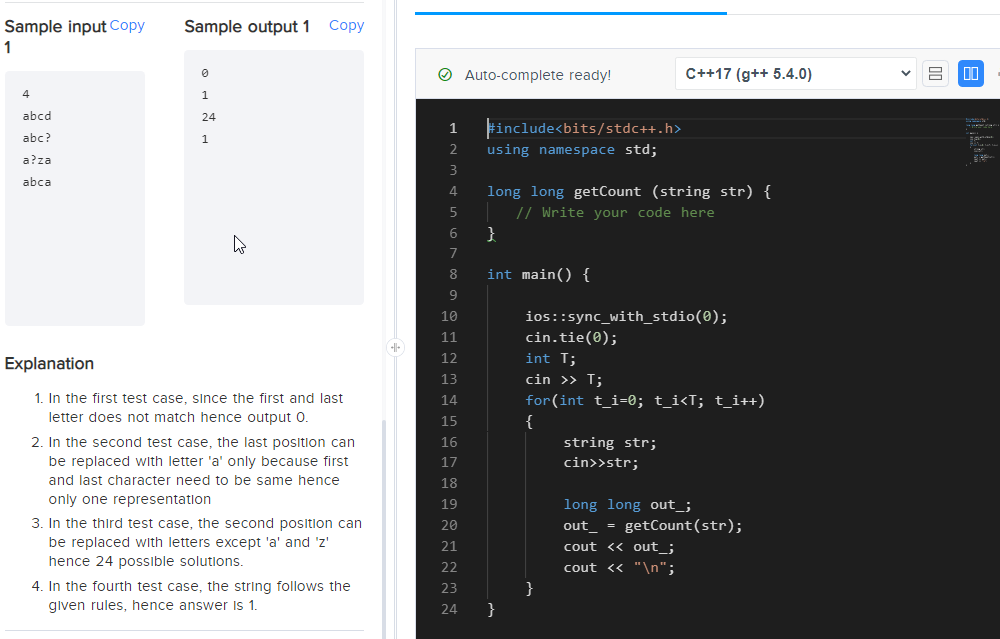Copy Sample input 1 text
1000x639 pixels.
126,25
